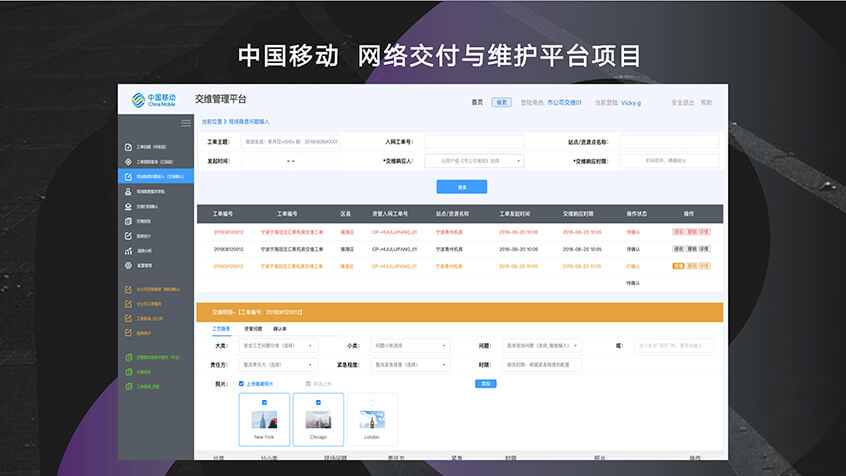Check the New York photo checkbox

click(264, 402)
